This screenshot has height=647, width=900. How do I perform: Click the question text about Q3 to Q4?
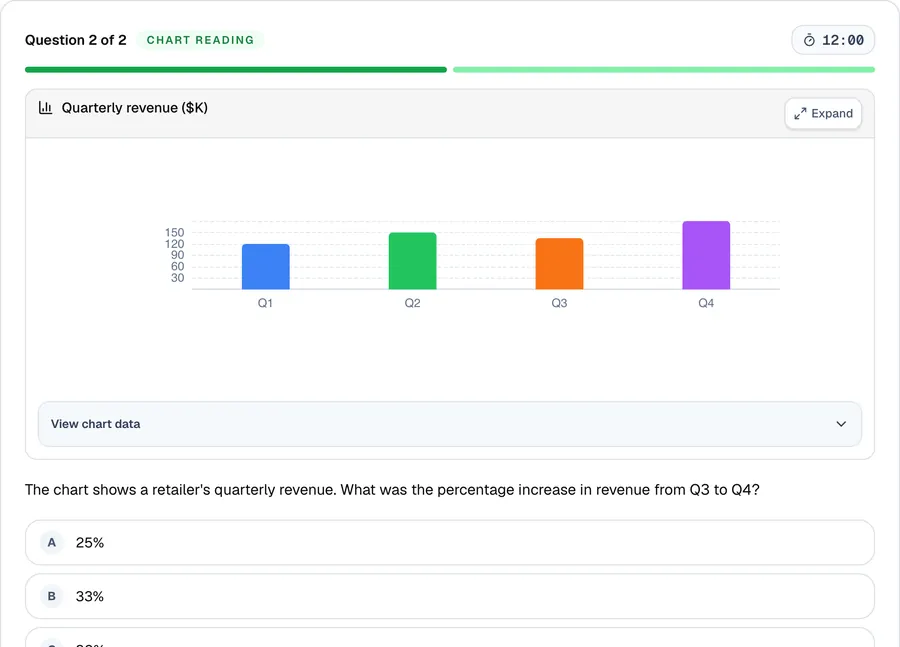392,490
